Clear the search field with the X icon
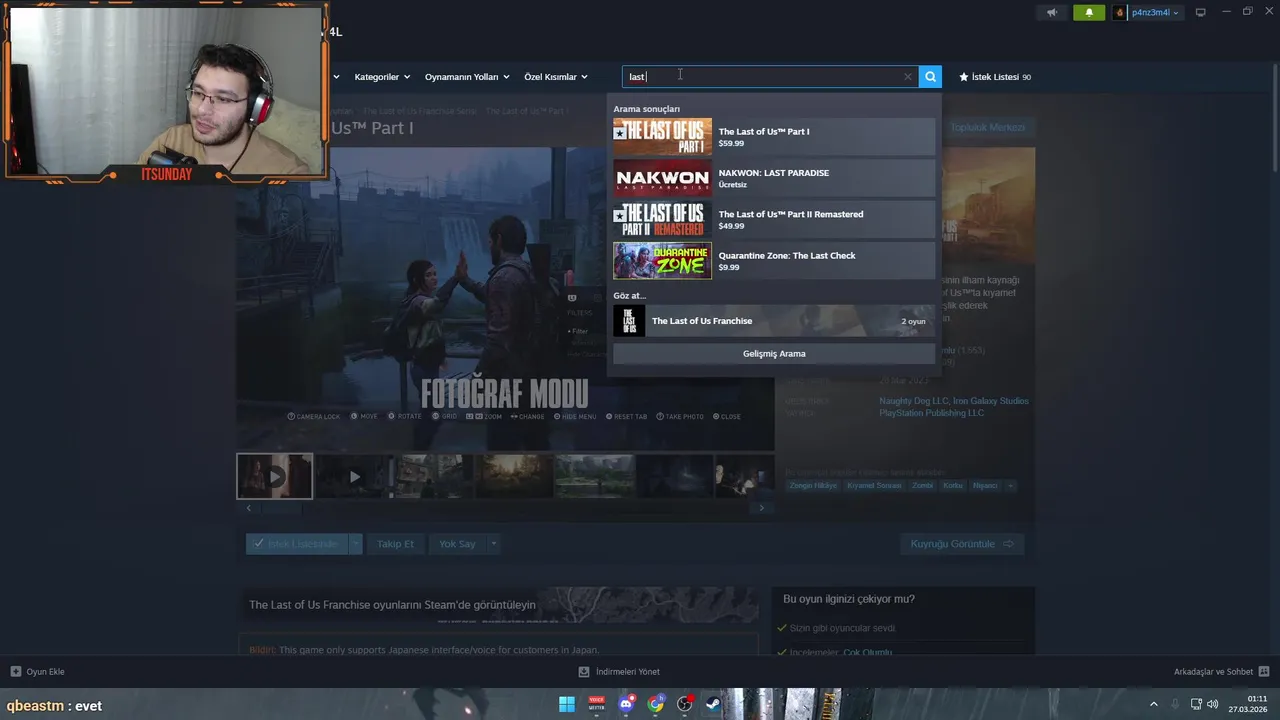This screenshot has height=720, width=1280. (x=908, y=77)
